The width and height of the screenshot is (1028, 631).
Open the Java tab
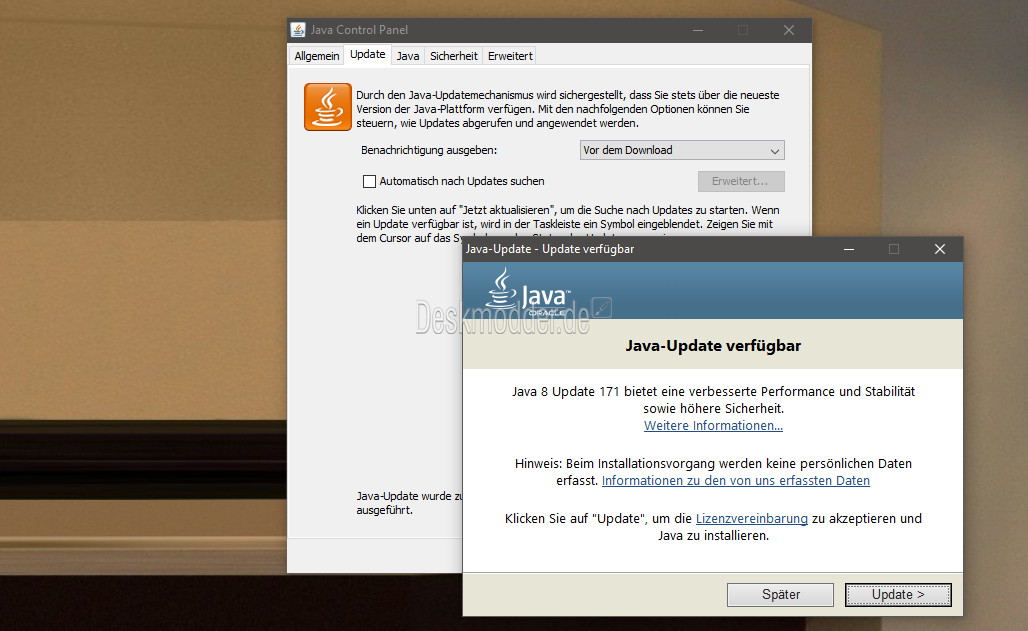(x=408, y=56)
